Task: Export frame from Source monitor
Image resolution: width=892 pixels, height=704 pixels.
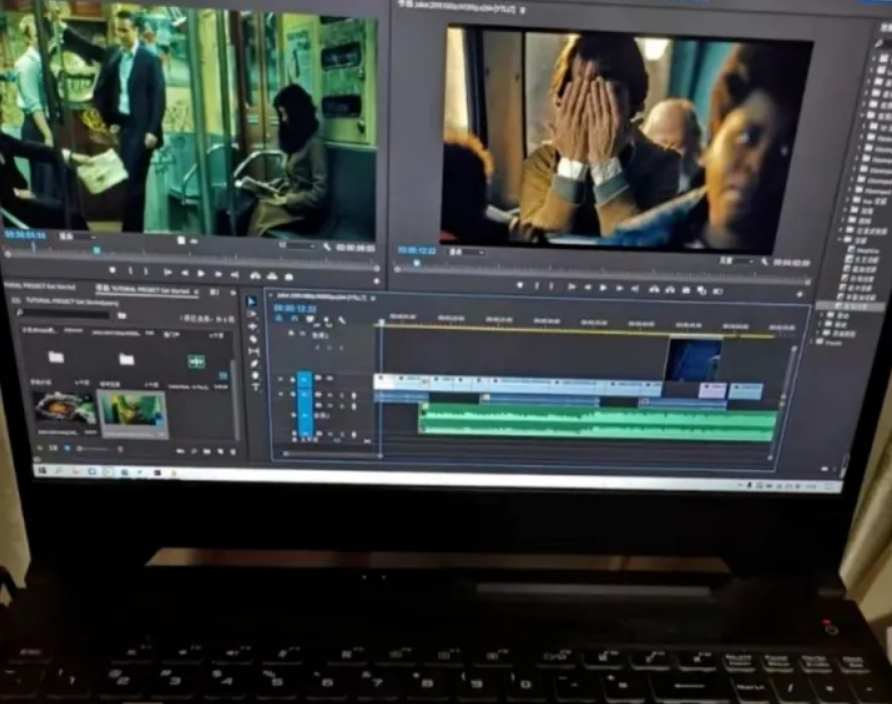Action: (x=289, y=276)
